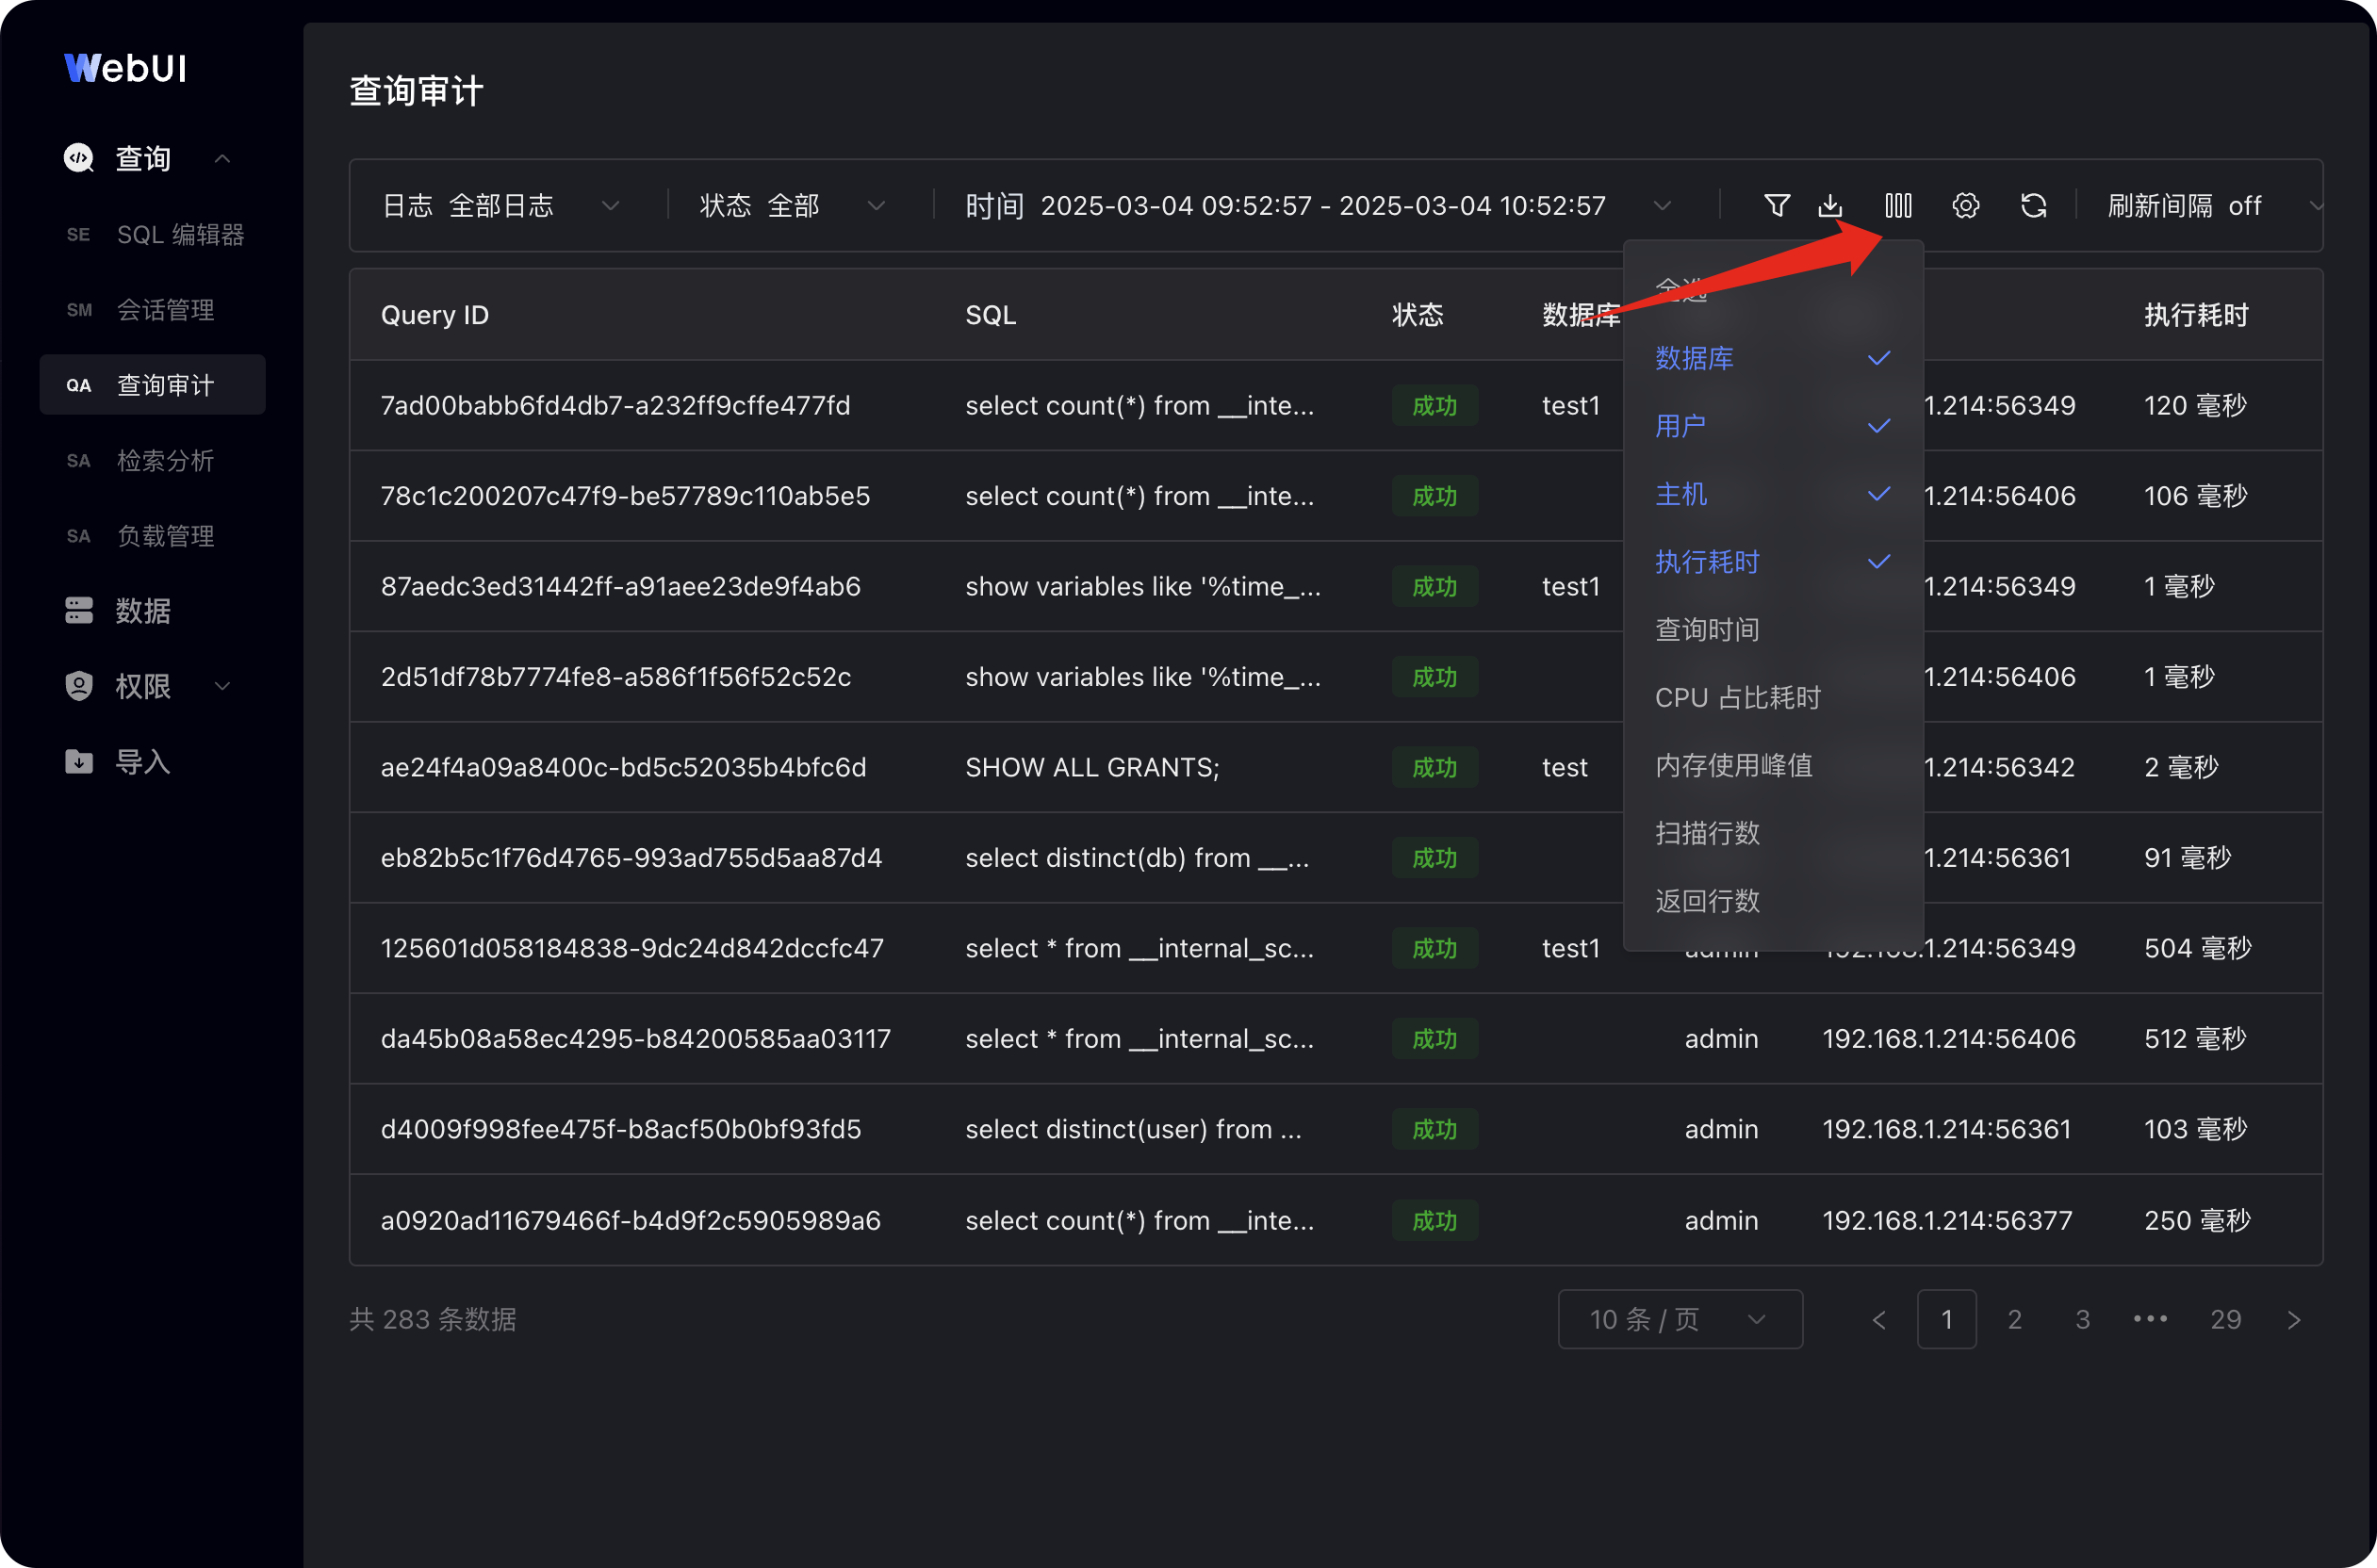Image resolution: width=2377 pixels, height=1568 pixels.
Task: Click Query ID ae24f4a09a8400c-bd5c52035b4bfc6d
Action: 623,767
